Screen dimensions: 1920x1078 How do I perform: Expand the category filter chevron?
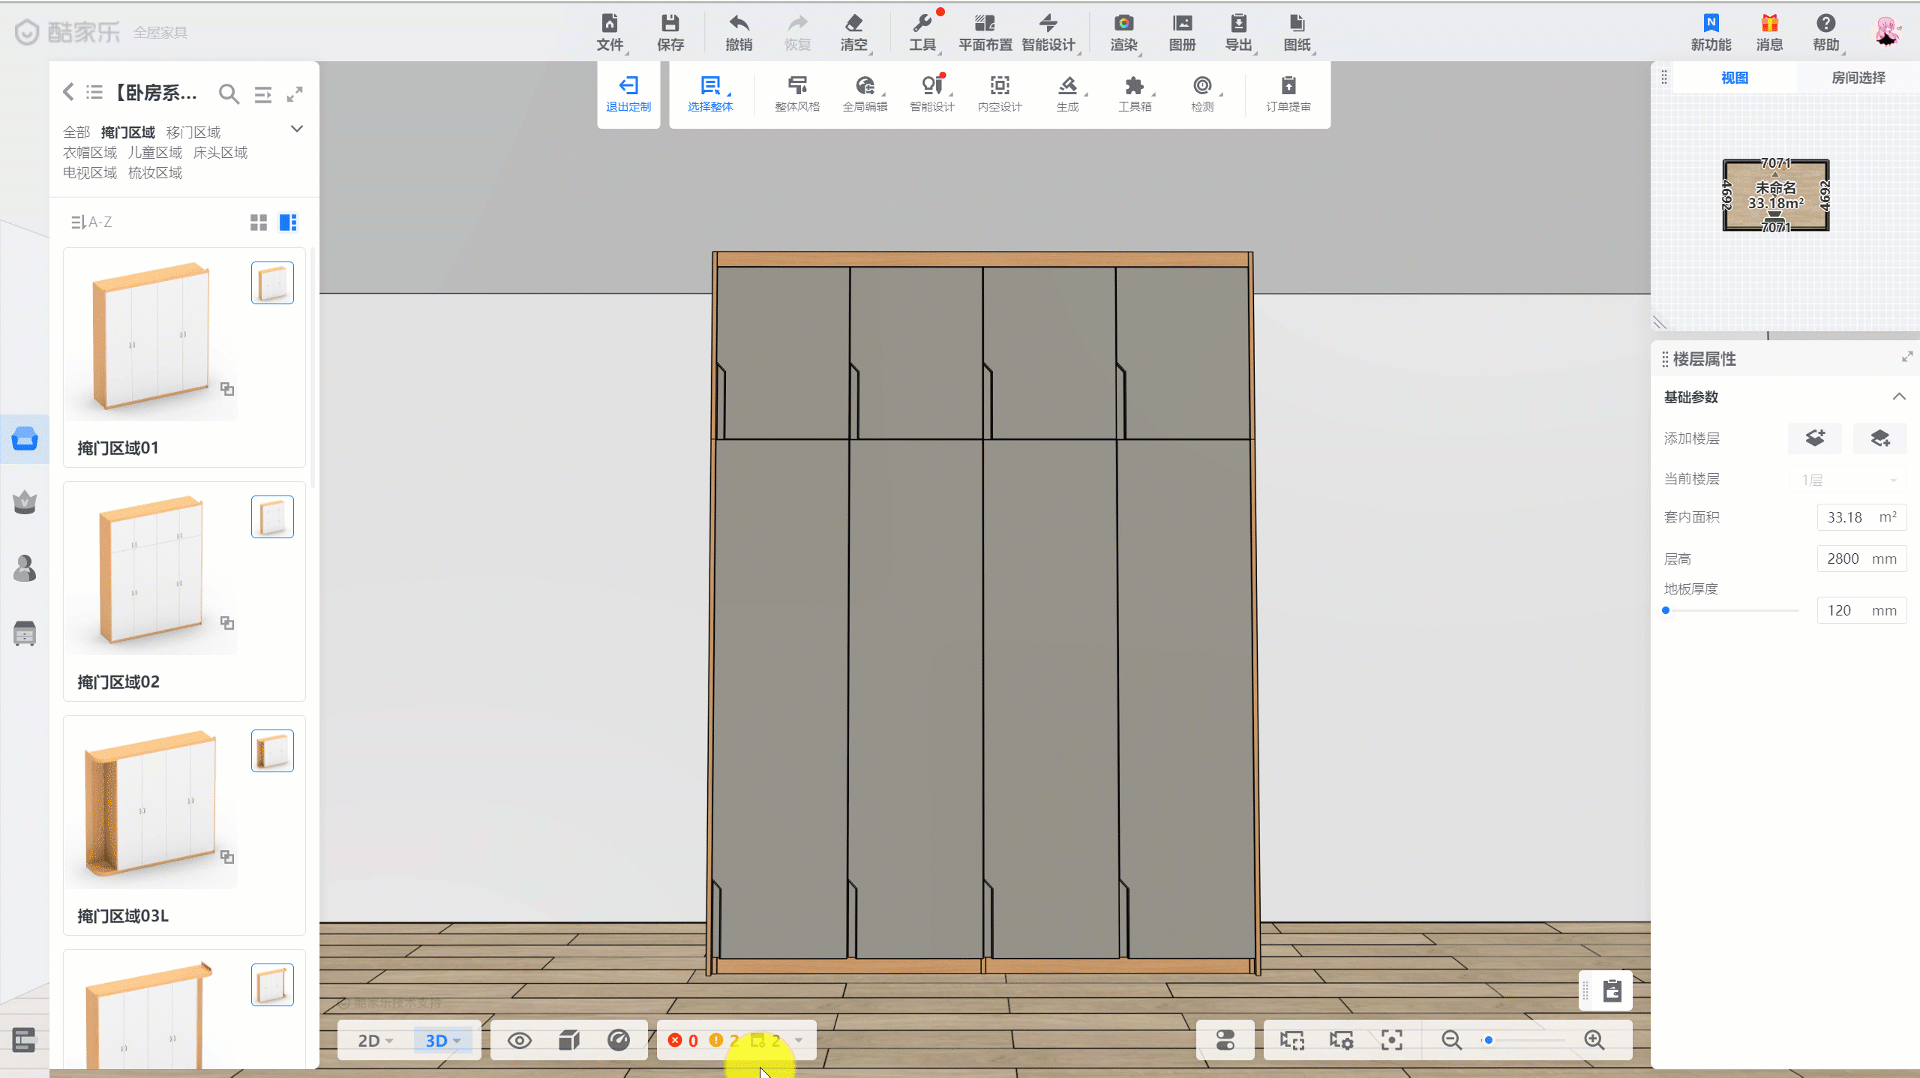297,129
